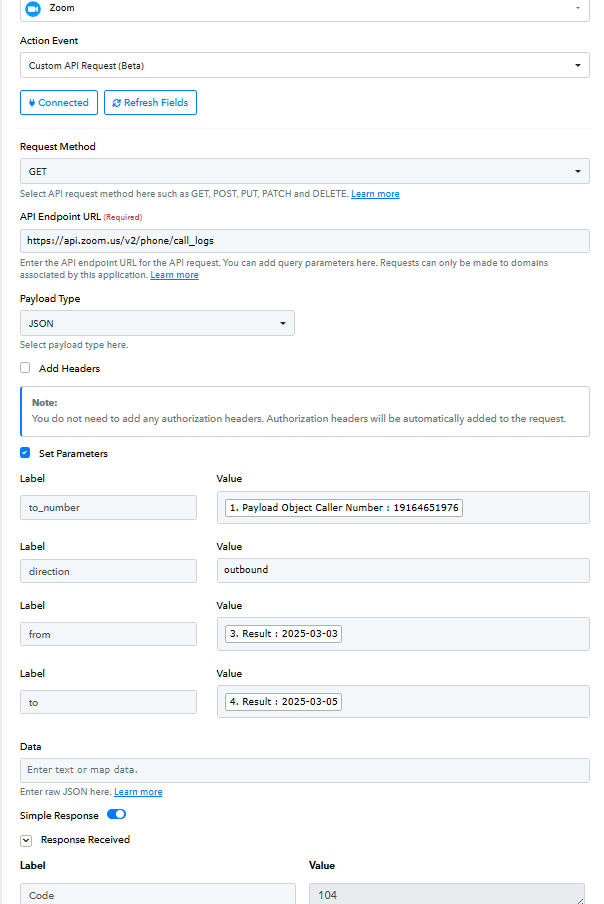Viewport: 604px width, 904px height.
Task: Click the Zoom app logo icon
Action: tap(33, 9)
